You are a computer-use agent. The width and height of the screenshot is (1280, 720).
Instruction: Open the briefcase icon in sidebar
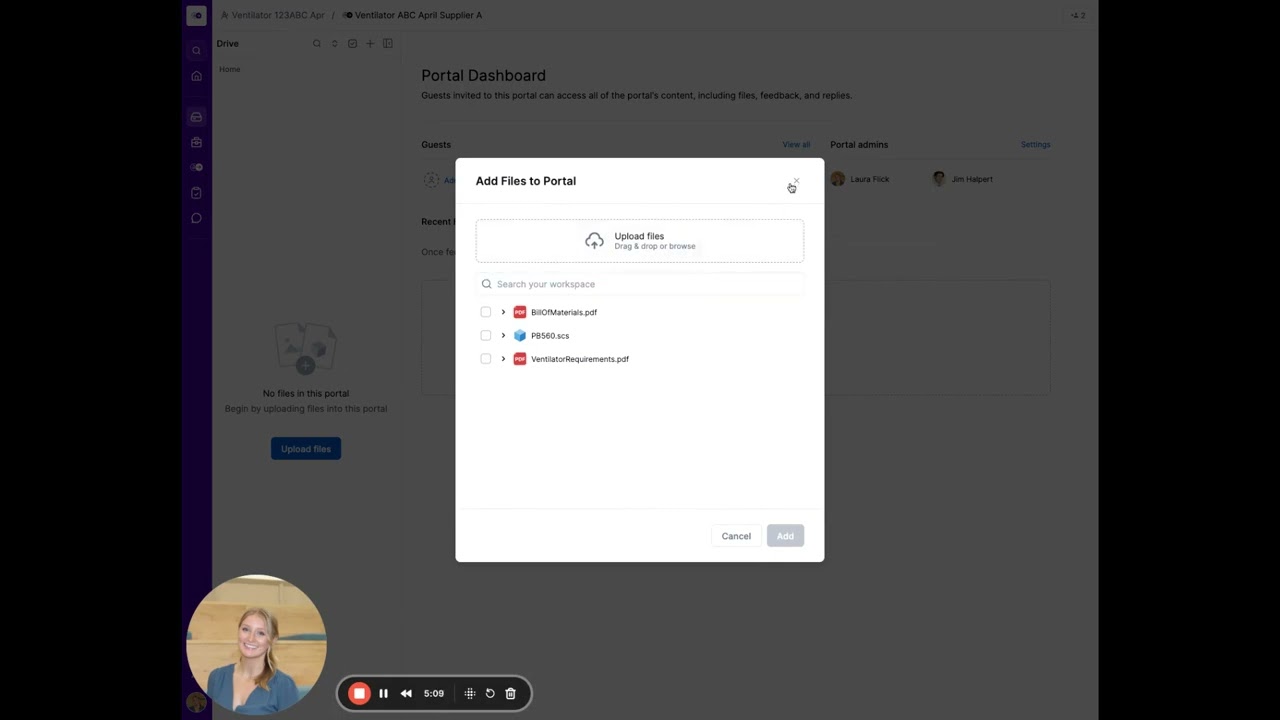[196, 142]
